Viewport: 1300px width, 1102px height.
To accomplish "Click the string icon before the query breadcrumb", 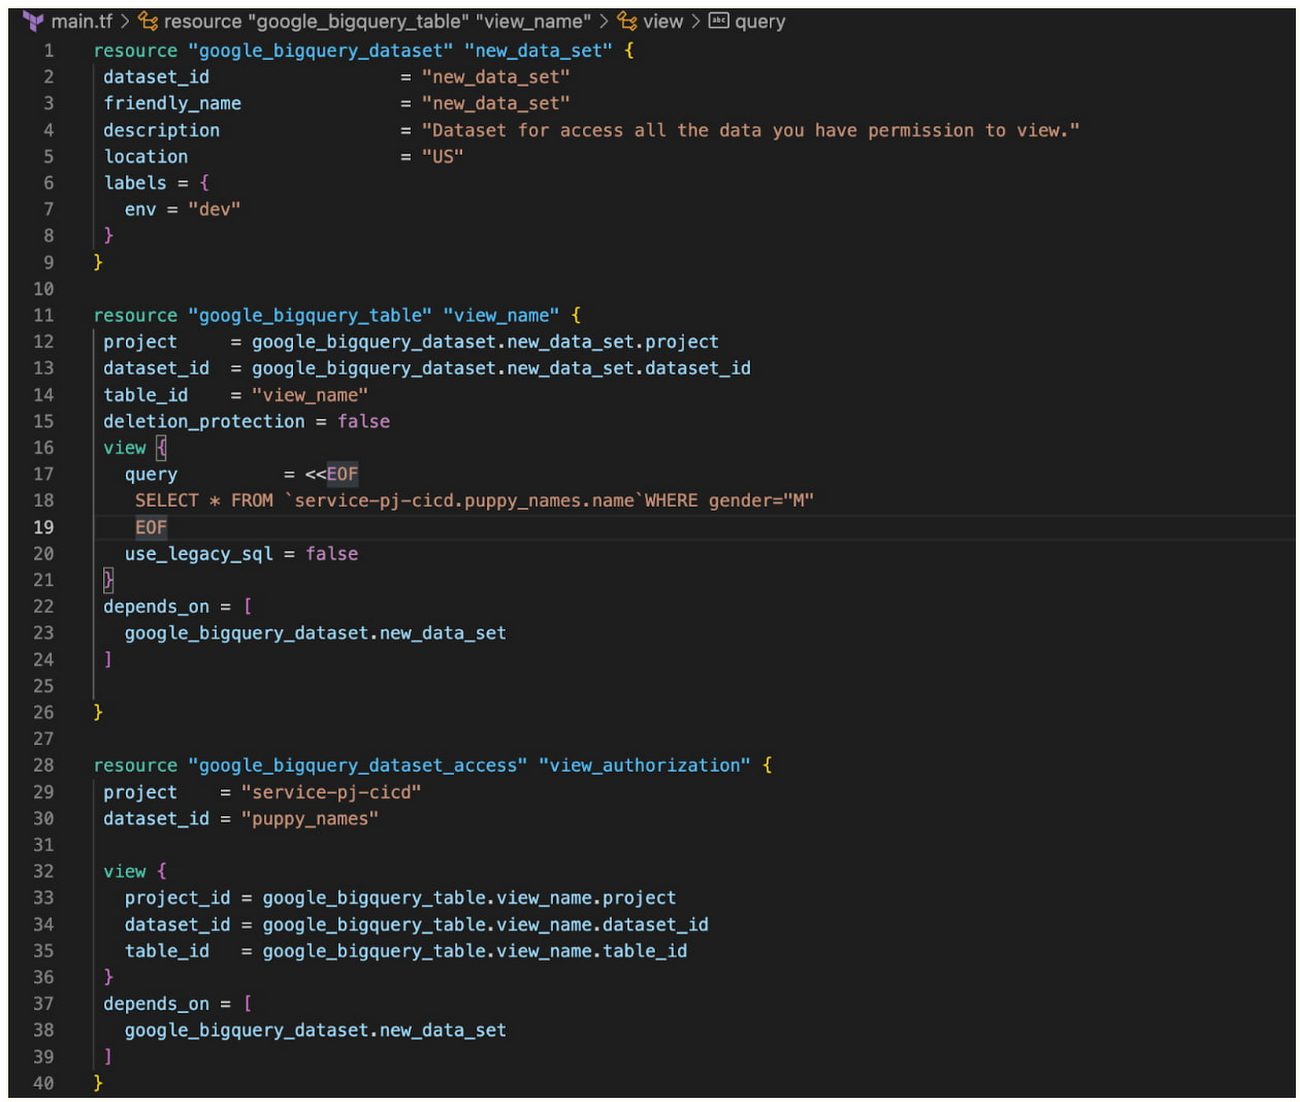I will tap(719, 21).
